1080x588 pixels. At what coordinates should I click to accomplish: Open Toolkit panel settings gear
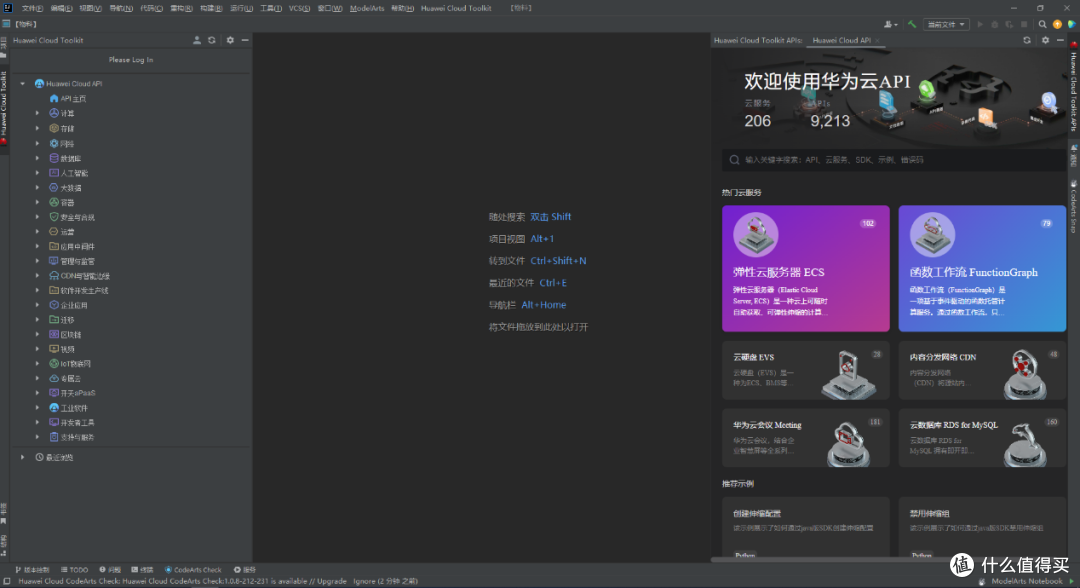230,41
